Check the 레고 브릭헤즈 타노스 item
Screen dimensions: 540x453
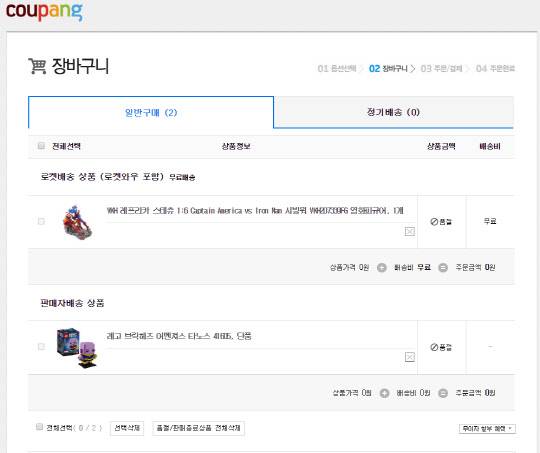pyautogui.click(x=41, y=347)
